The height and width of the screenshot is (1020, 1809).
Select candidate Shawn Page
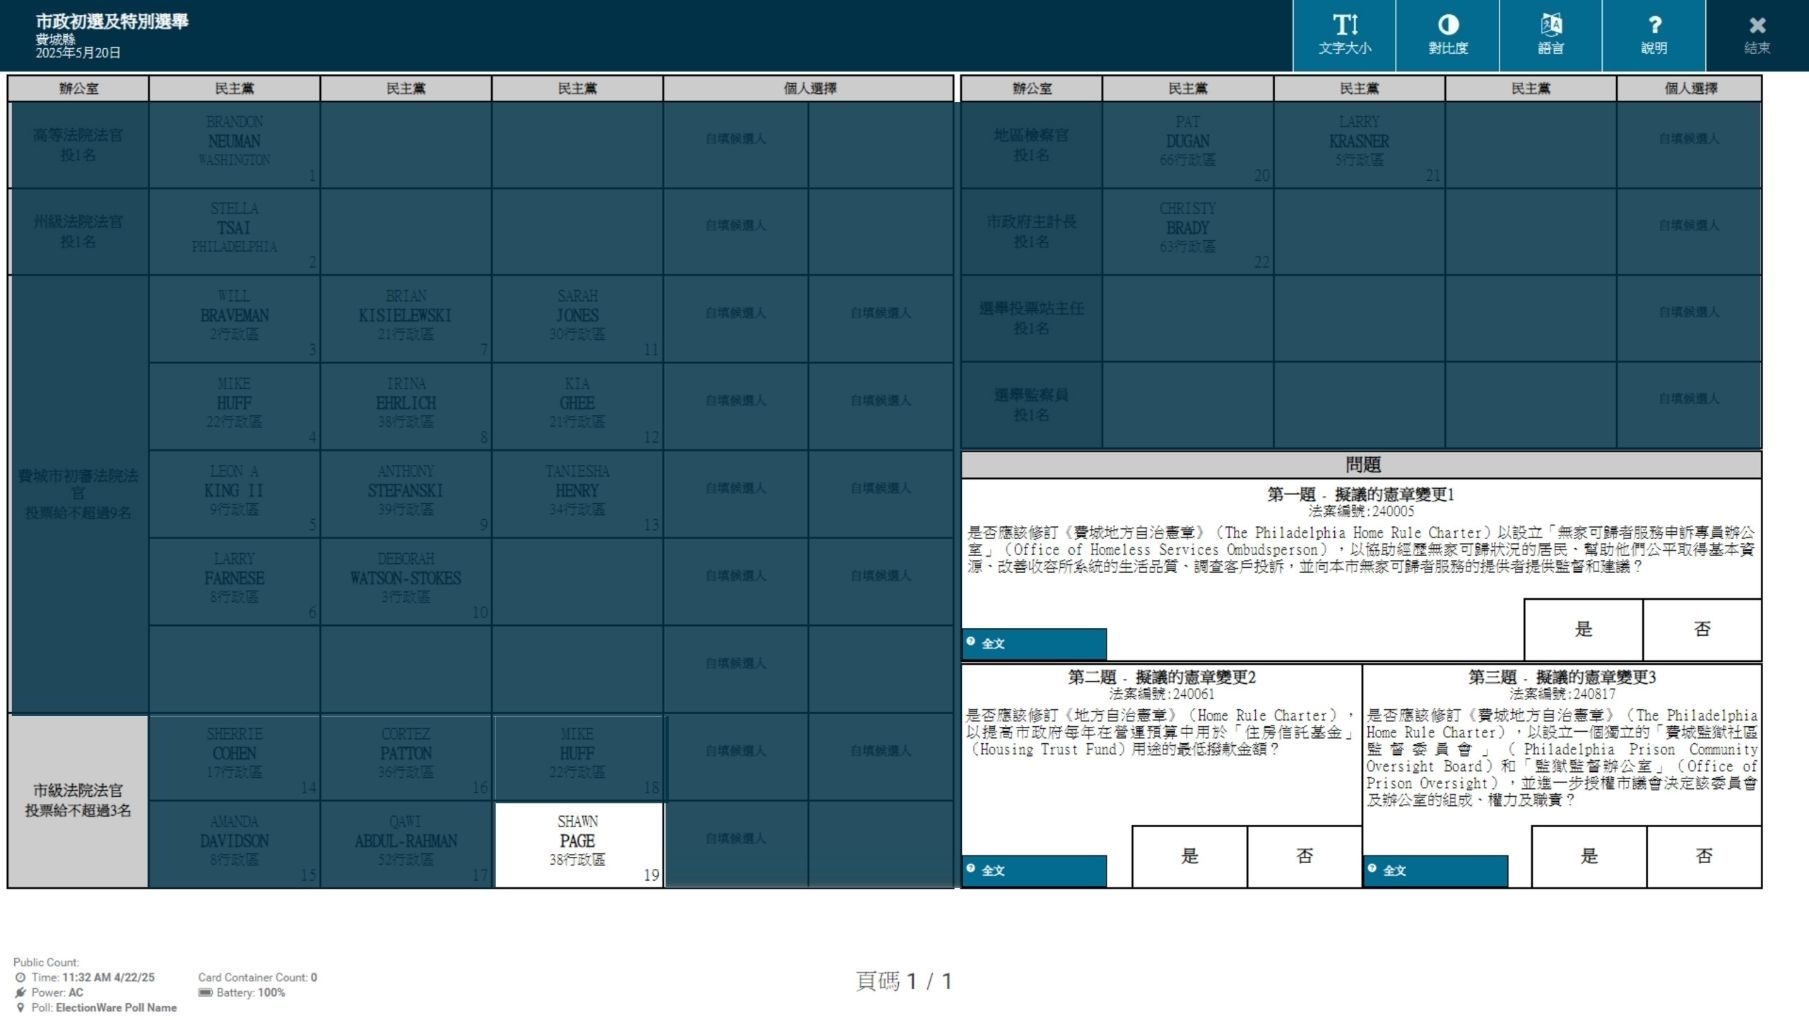coord(577,844)
